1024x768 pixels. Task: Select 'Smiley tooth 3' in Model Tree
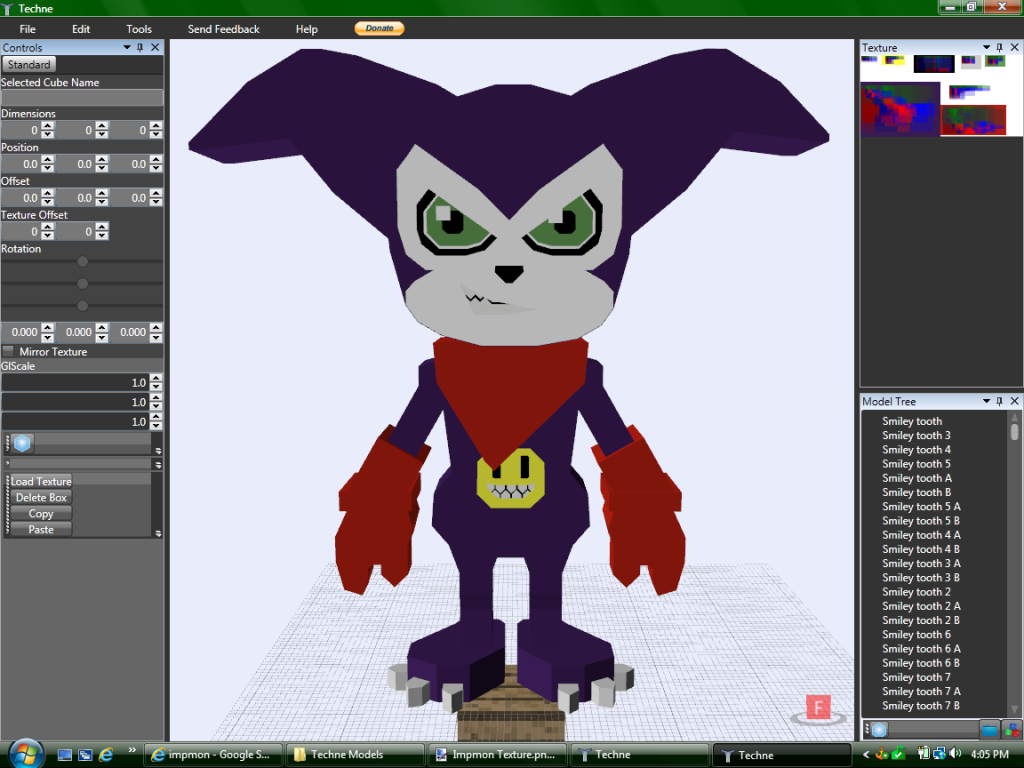pyautogui.click(x=916, y=436)
